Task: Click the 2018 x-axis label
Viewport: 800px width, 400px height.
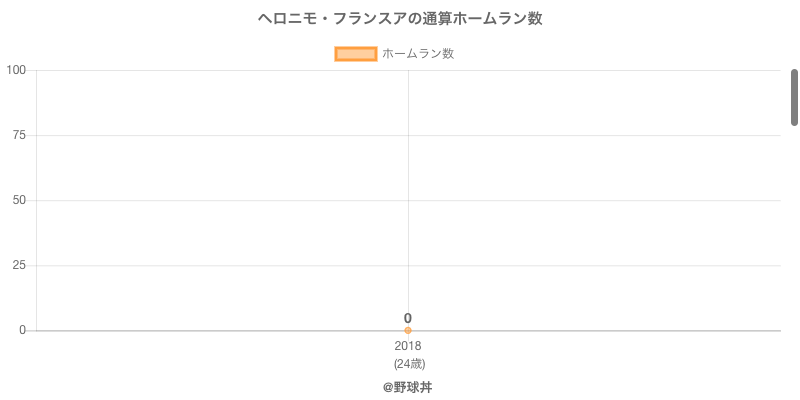Action: tap(408, 346)
